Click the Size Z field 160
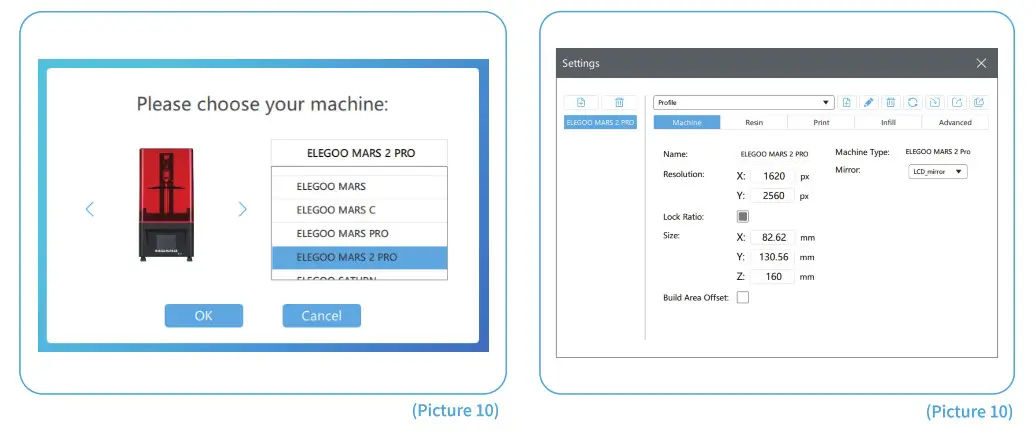 [x=772, y=277]
